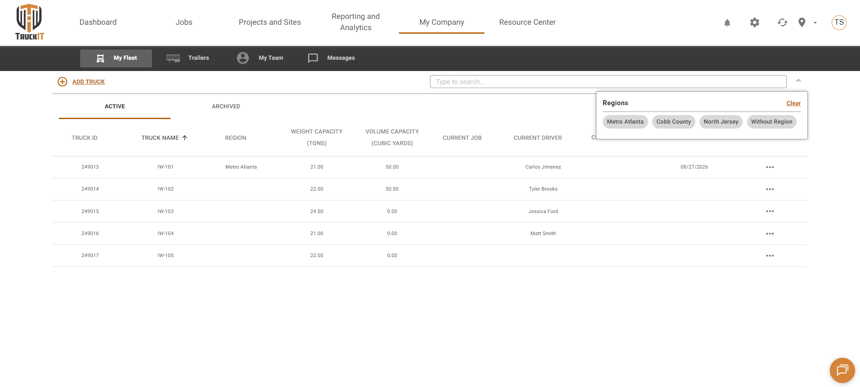The width and height of the screenshot is (860, 387).
Task: Click truck ID 249013
Action: coord(90,167)
